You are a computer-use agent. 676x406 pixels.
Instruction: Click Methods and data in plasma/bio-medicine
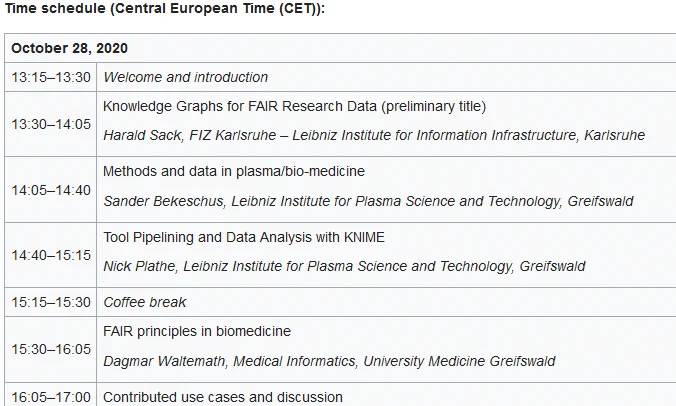pos(234,172)
